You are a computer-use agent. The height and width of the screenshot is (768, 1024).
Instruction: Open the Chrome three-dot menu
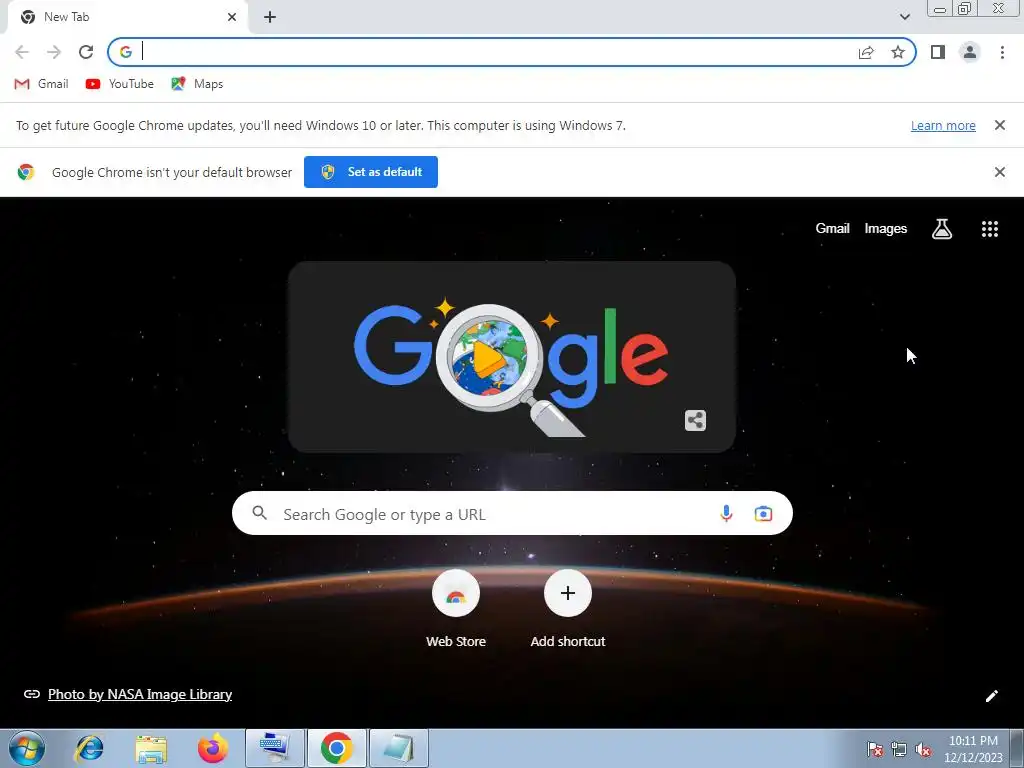click(x=1002, y=52)
